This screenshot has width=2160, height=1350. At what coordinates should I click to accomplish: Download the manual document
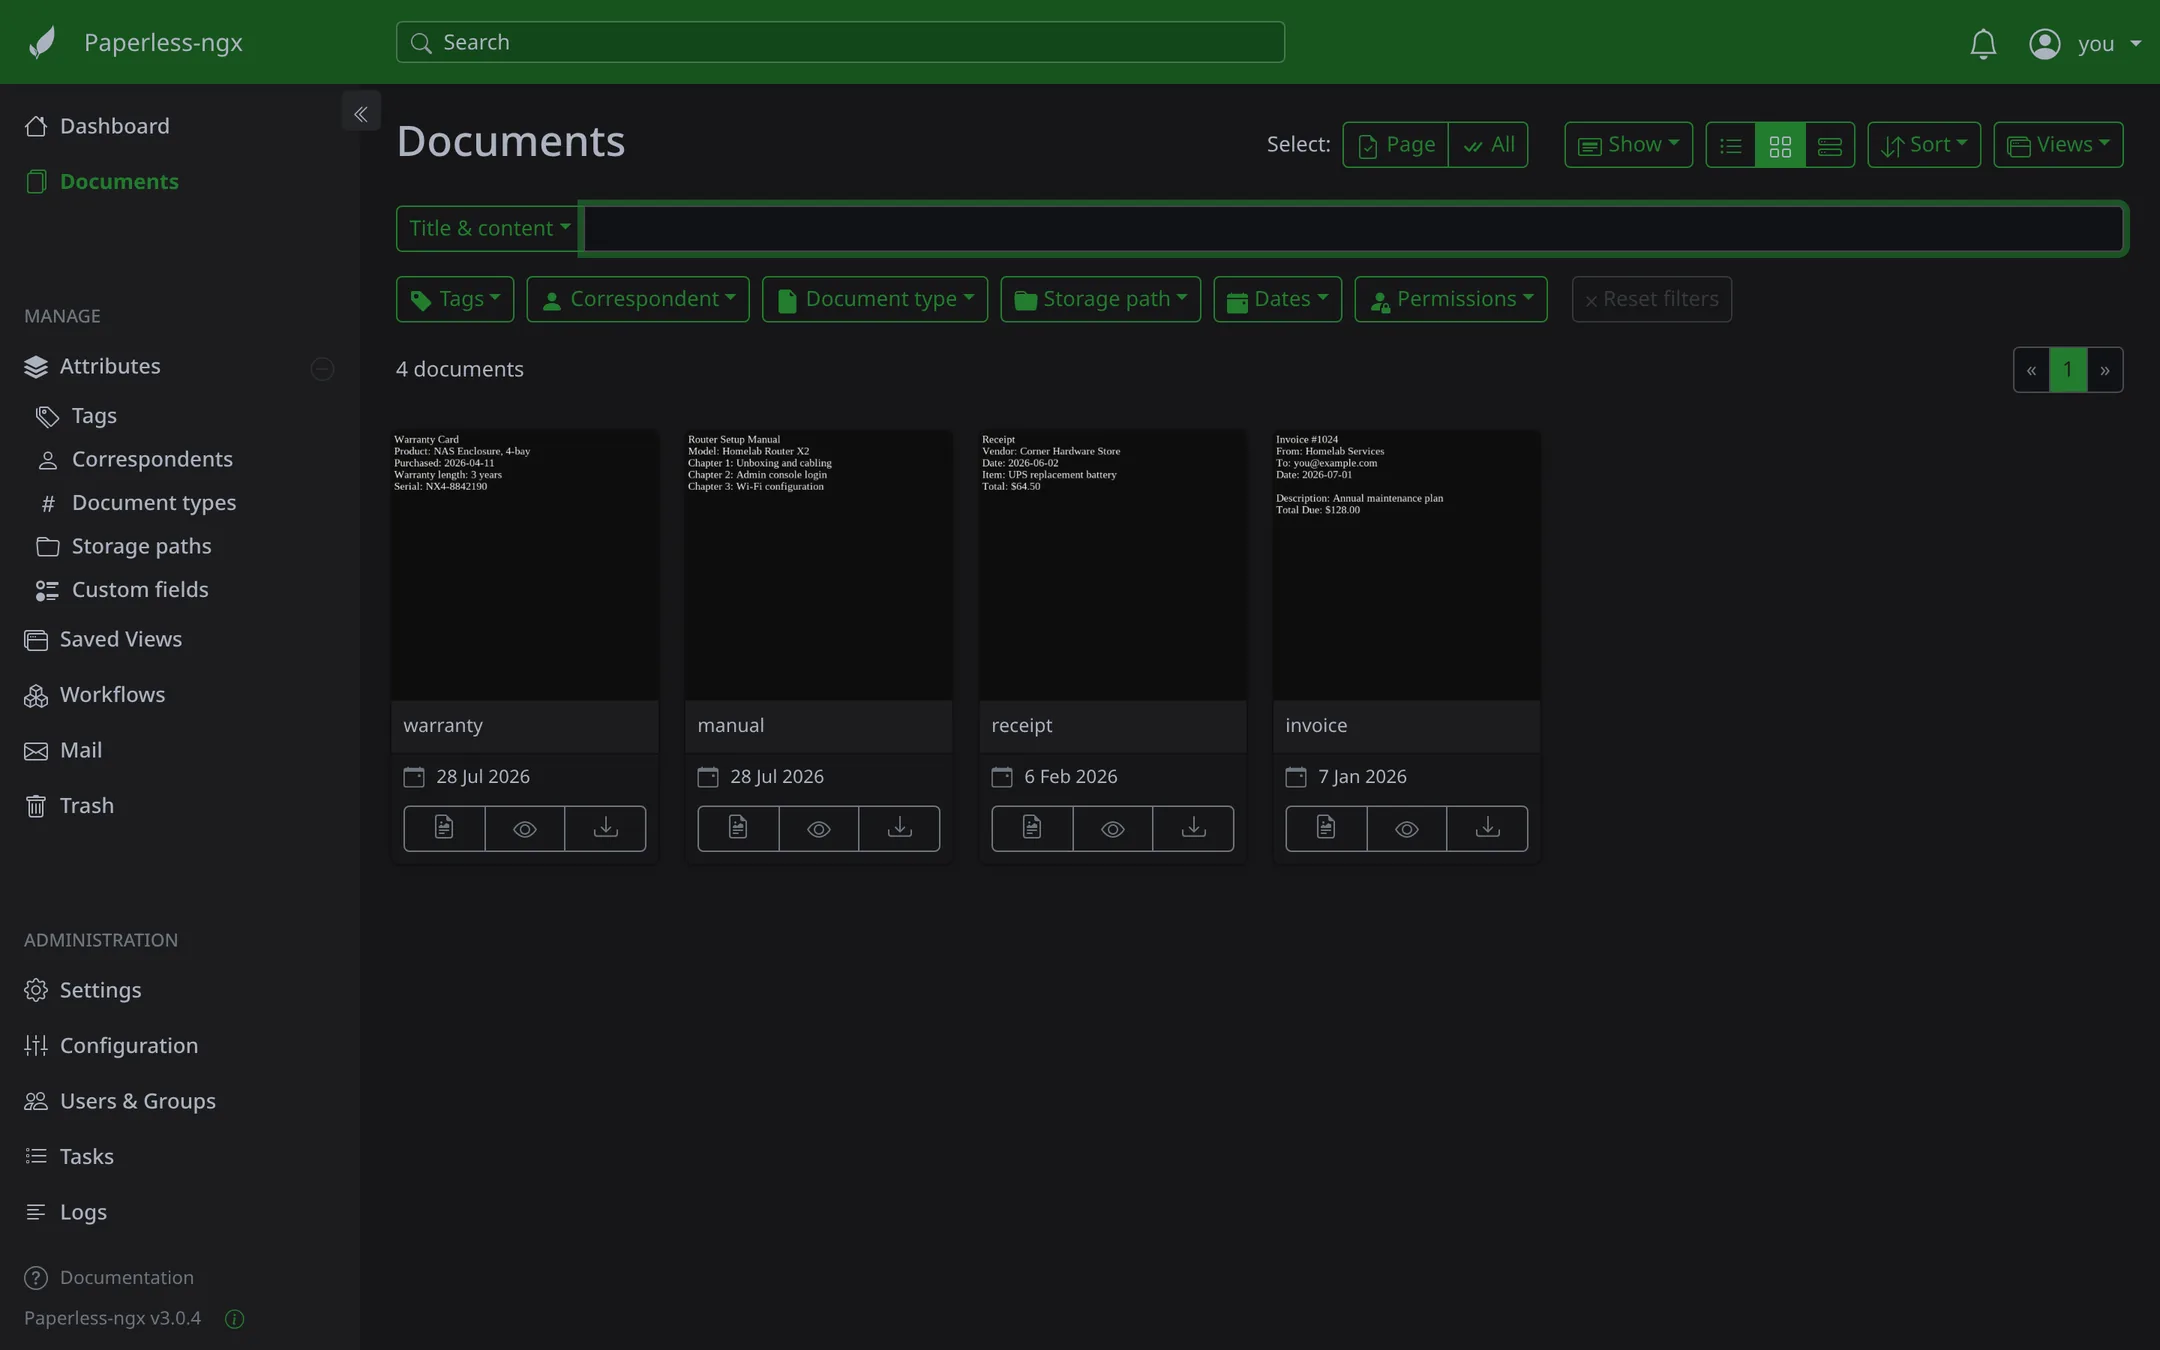coord(899,828)
